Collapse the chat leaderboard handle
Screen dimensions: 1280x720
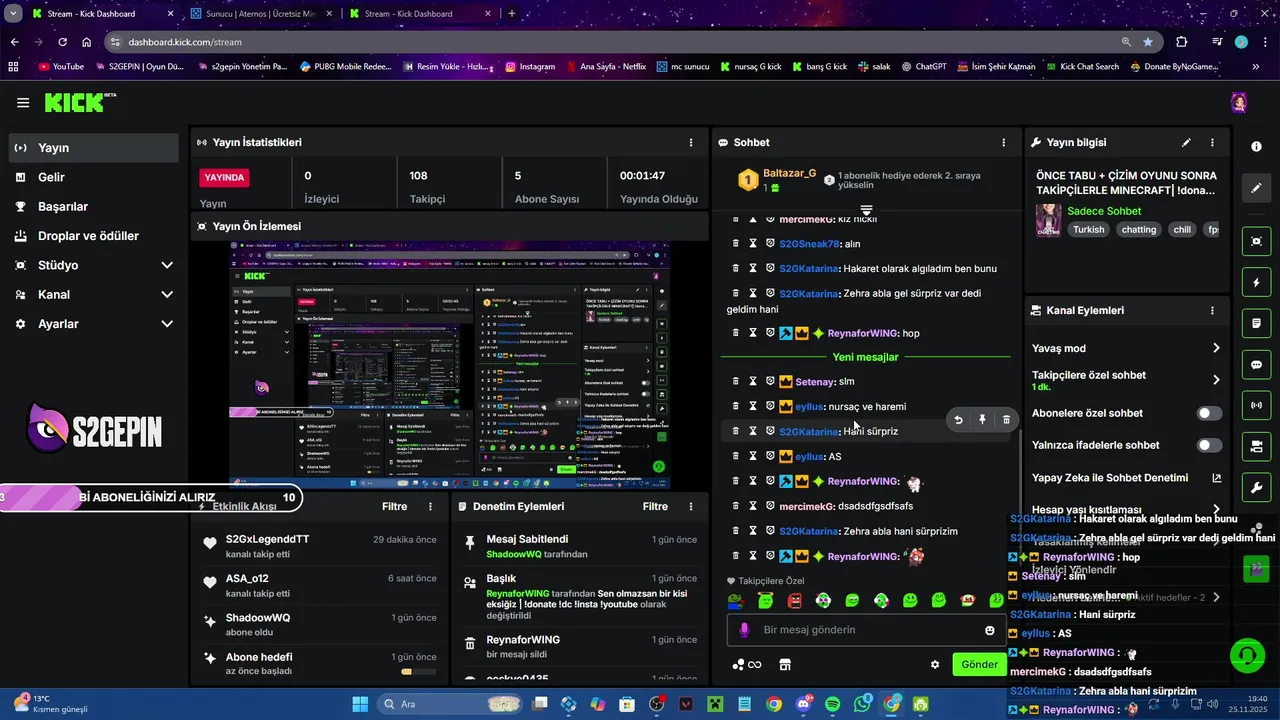(x=866, y=211)
